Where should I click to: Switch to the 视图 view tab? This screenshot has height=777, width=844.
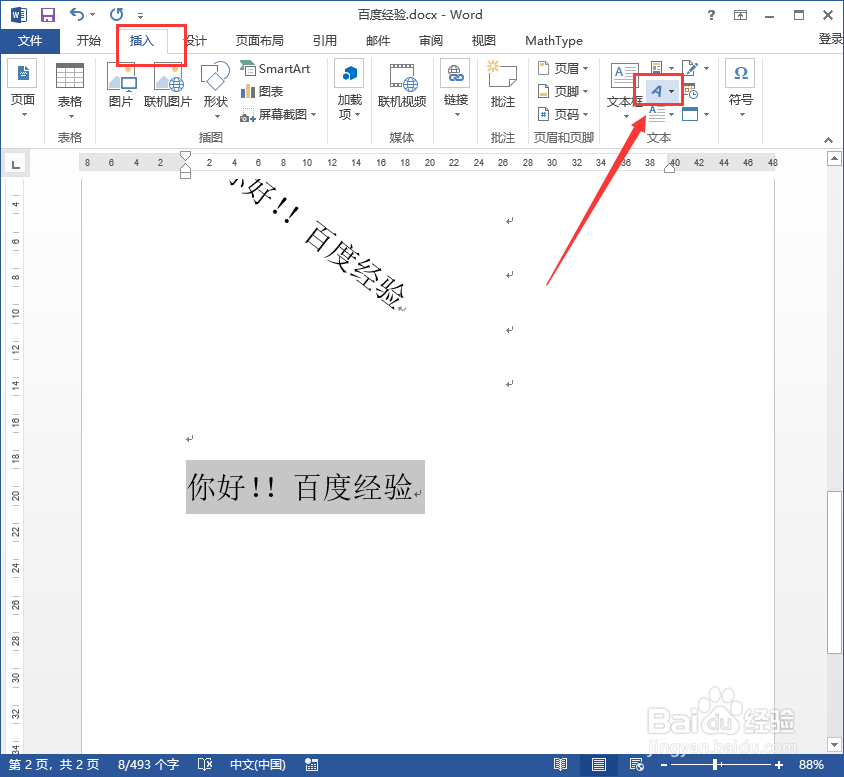click(x=483, y=41)
